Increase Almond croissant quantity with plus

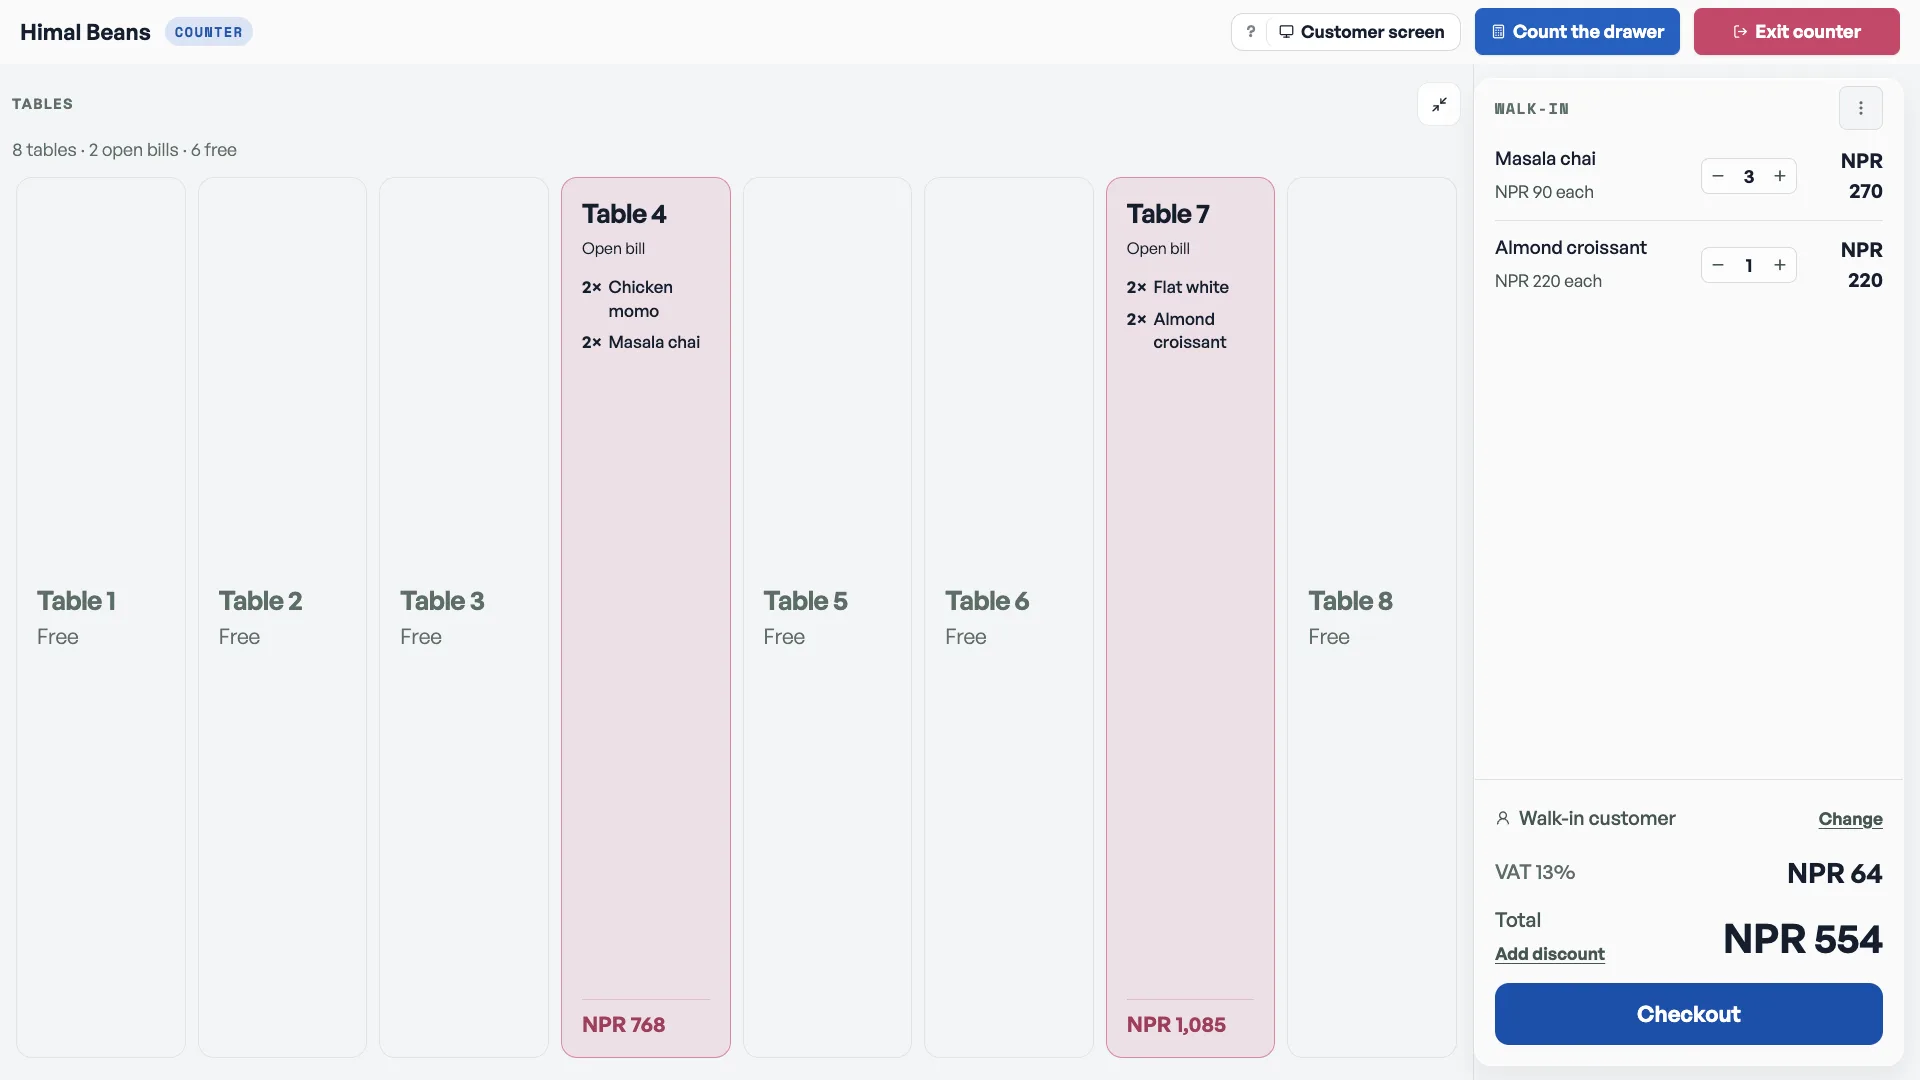coord(1780,265)
